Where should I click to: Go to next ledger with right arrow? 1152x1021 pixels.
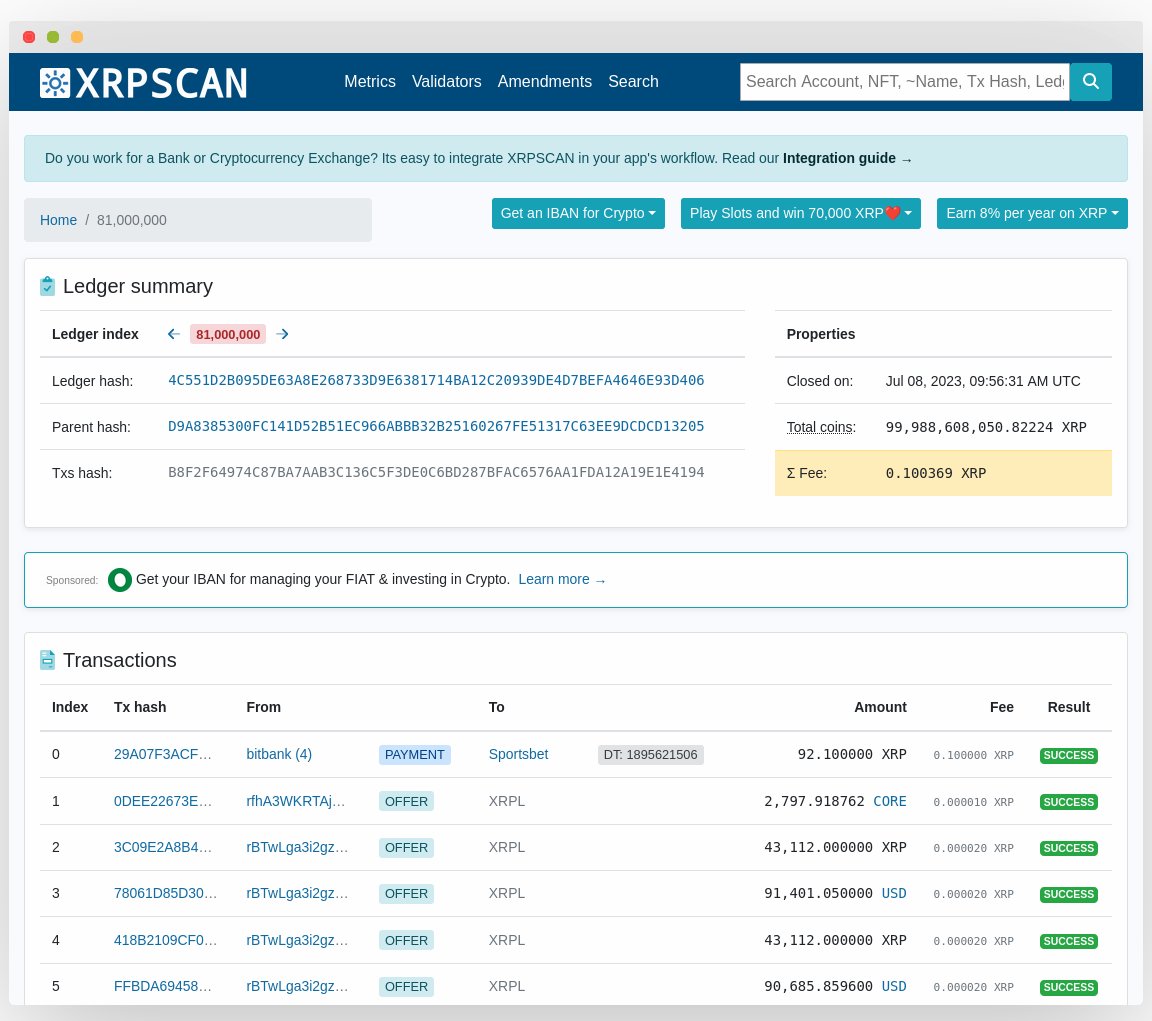tap(282, 334)
